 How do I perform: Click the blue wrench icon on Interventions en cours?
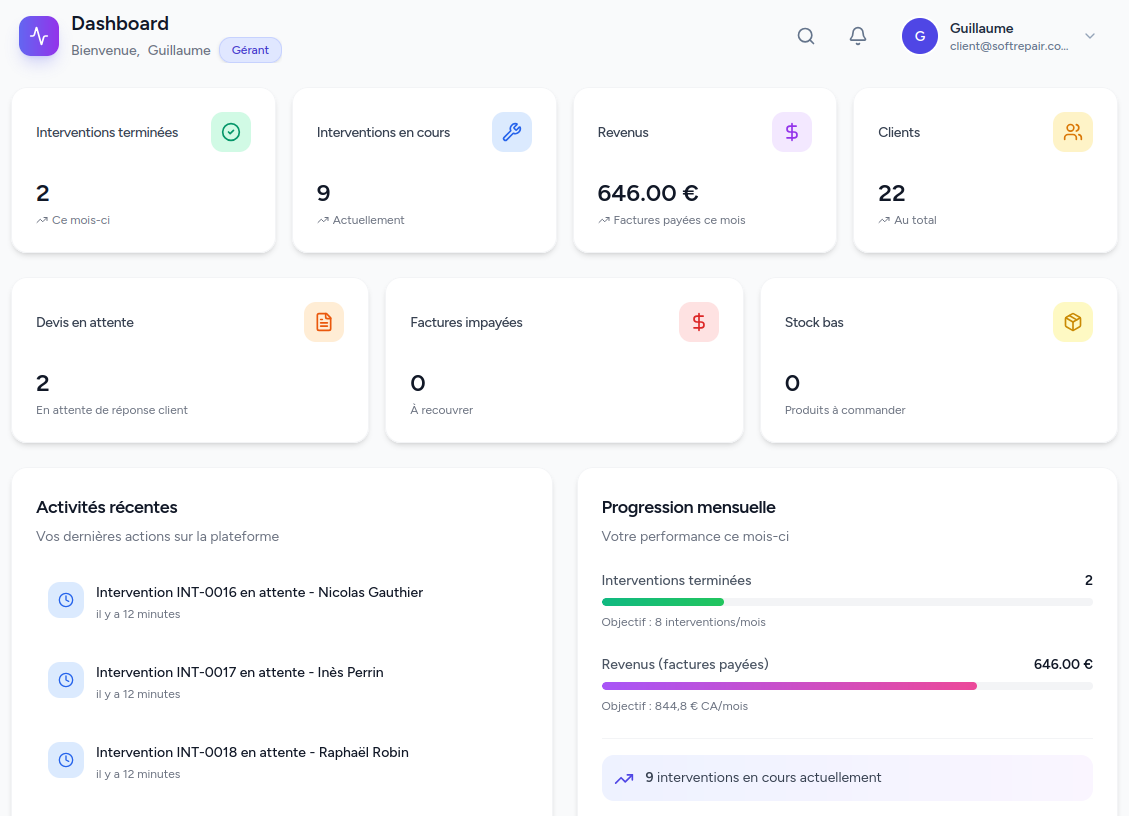[512, 132]
